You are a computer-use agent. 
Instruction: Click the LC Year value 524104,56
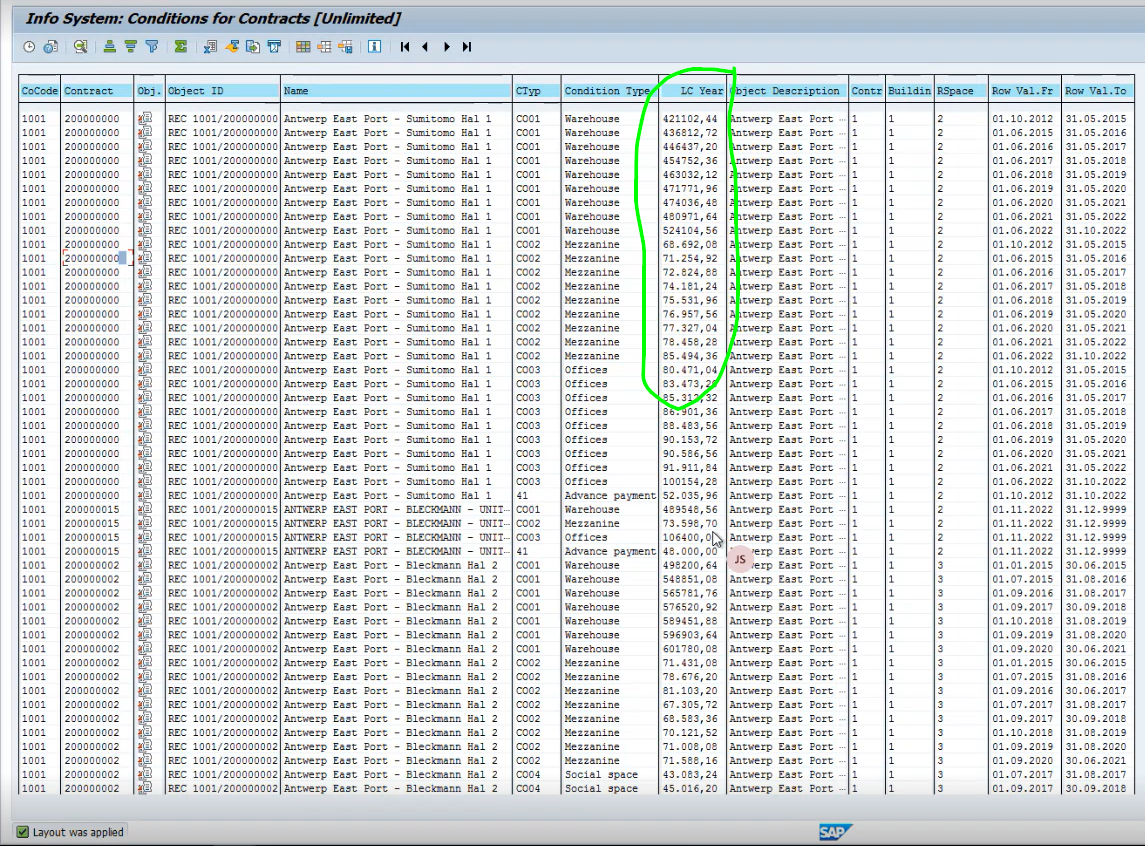tap(690, 230)
